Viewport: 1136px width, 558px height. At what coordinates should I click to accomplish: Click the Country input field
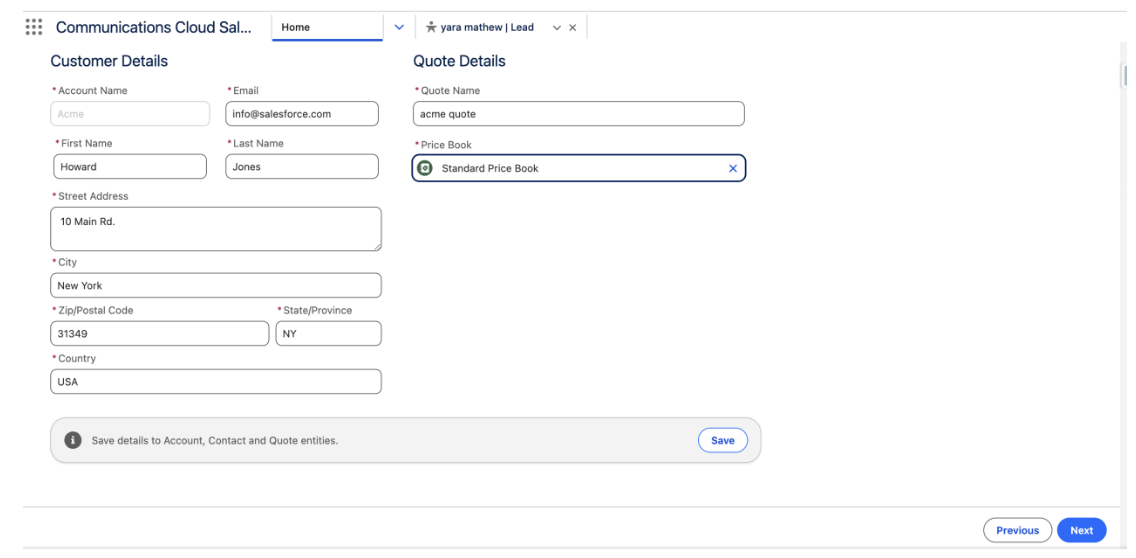[215, 381]
